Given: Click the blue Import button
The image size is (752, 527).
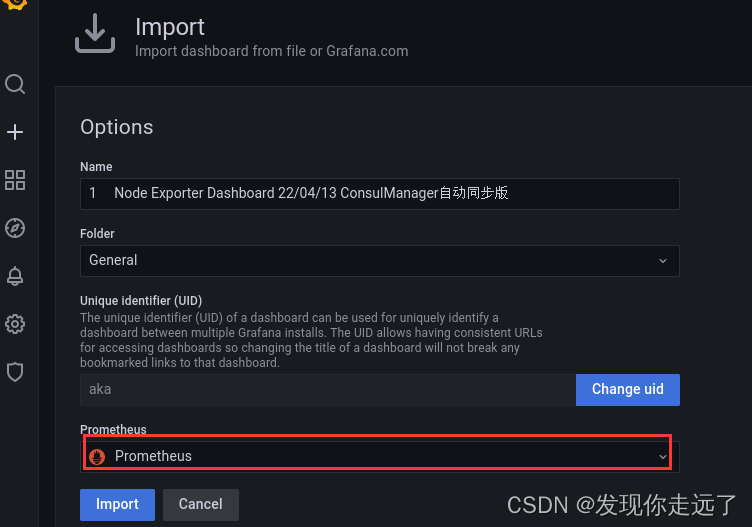Looking at the screenshot, I should click(118, 504).
